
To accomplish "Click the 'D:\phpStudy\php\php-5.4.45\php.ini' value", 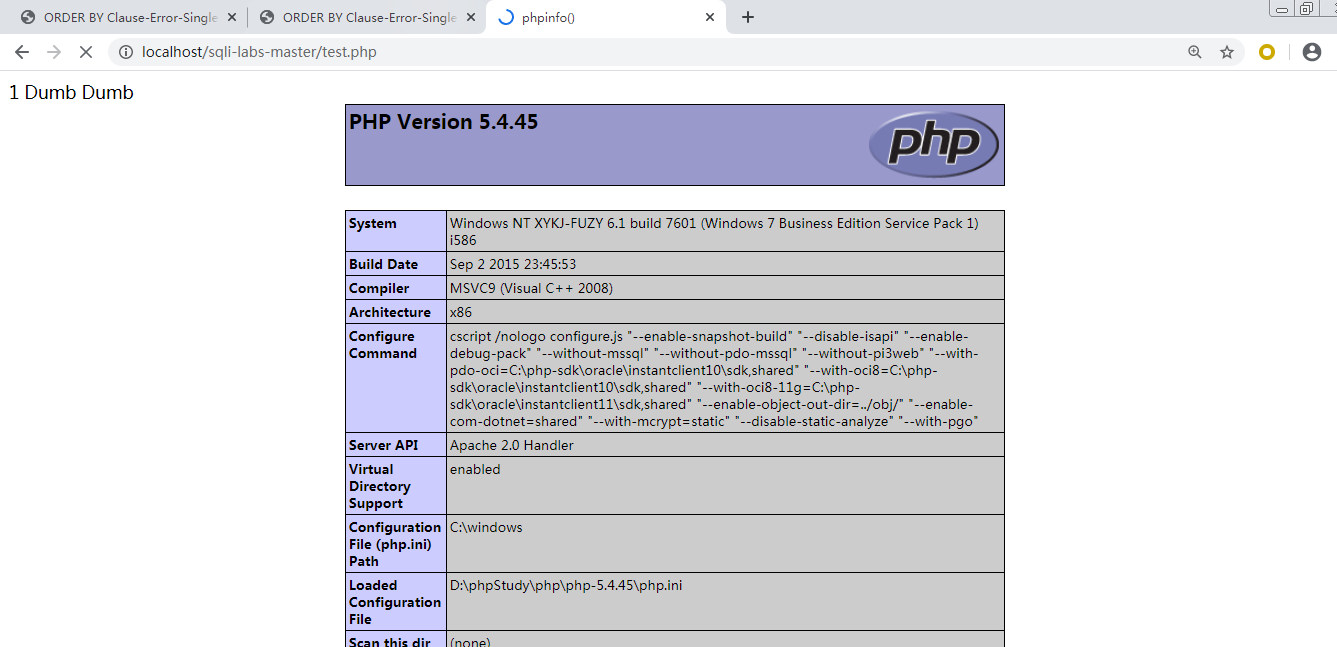I will tap(566, 586).
